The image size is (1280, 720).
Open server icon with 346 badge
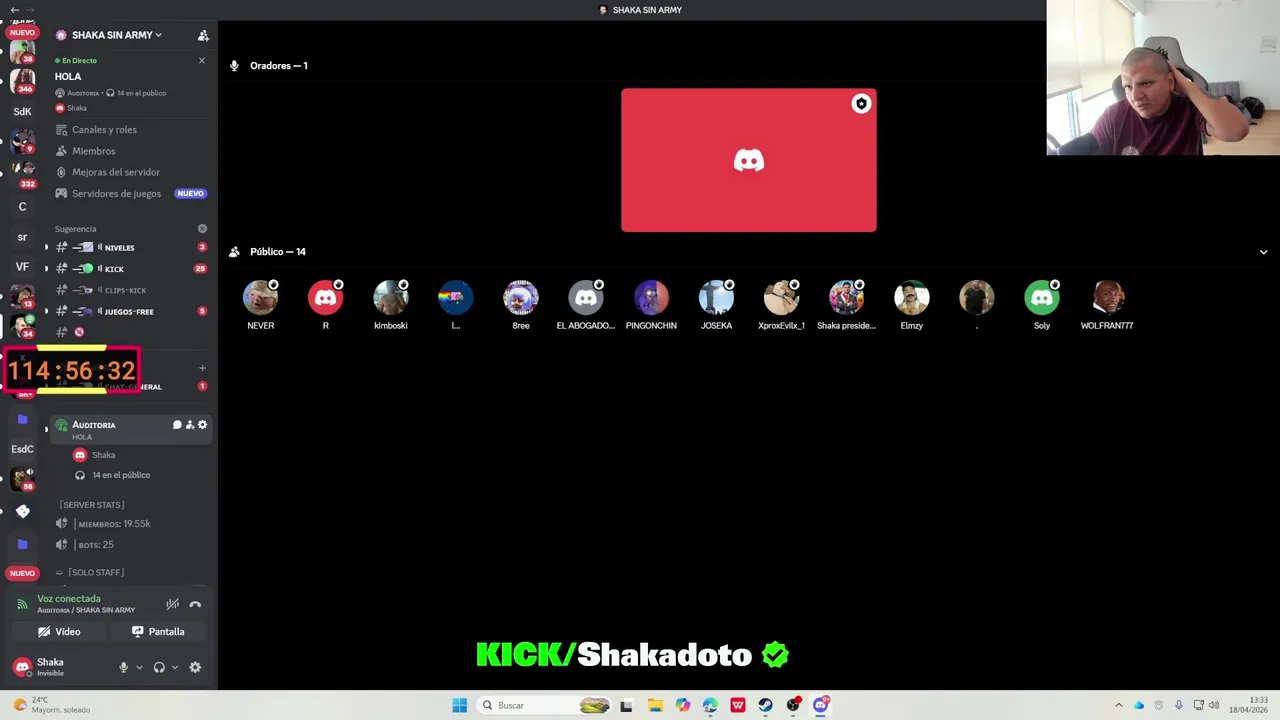[22, 80]
